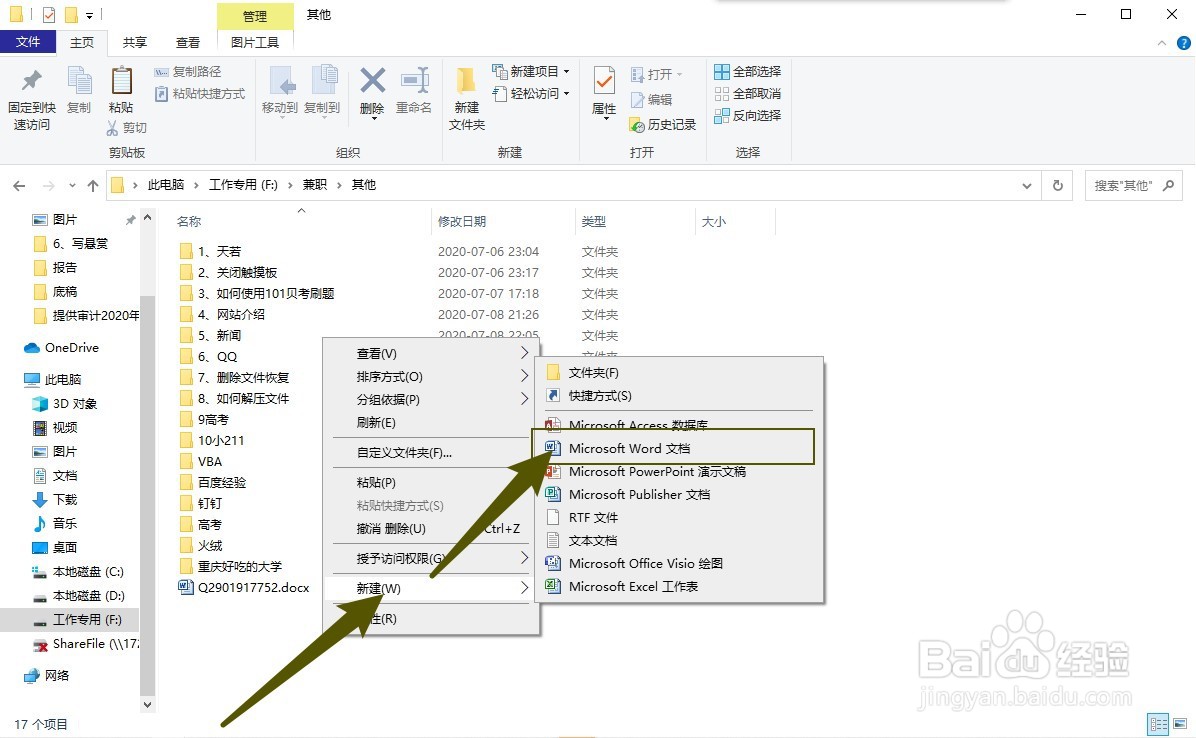Sort by the Type (类型) column header
This screenshot has height=738, width=1196.
[593, 221]
